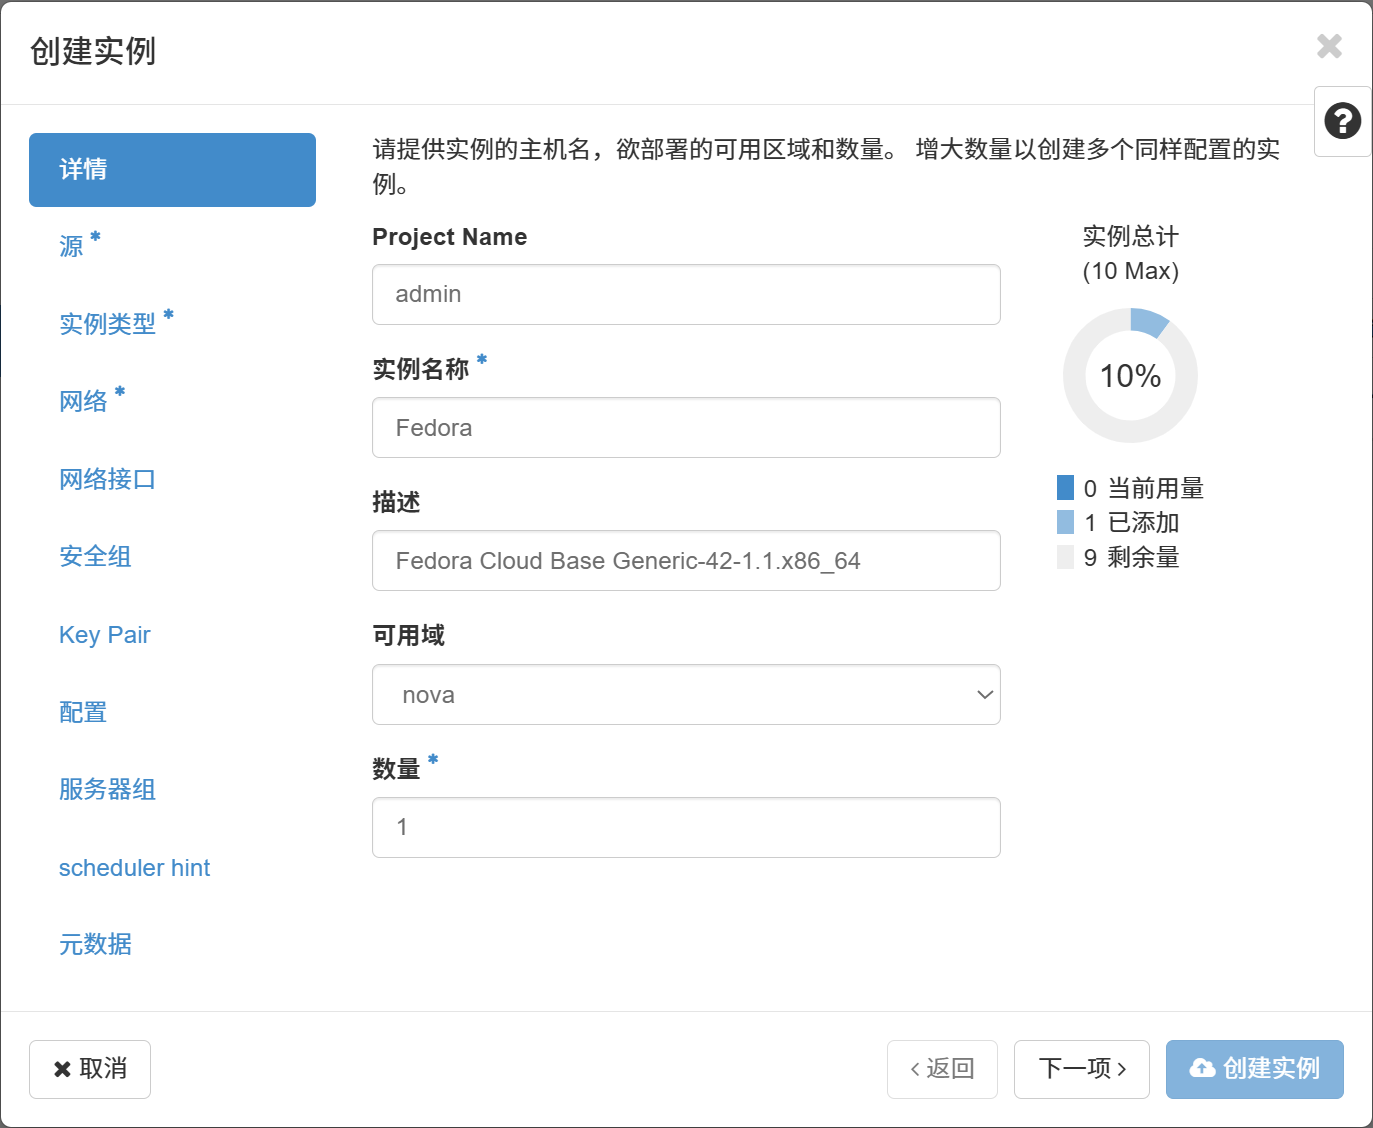Click the 返回 button
This screenshot has width=1373, height=1128.
click(942, 1069)
